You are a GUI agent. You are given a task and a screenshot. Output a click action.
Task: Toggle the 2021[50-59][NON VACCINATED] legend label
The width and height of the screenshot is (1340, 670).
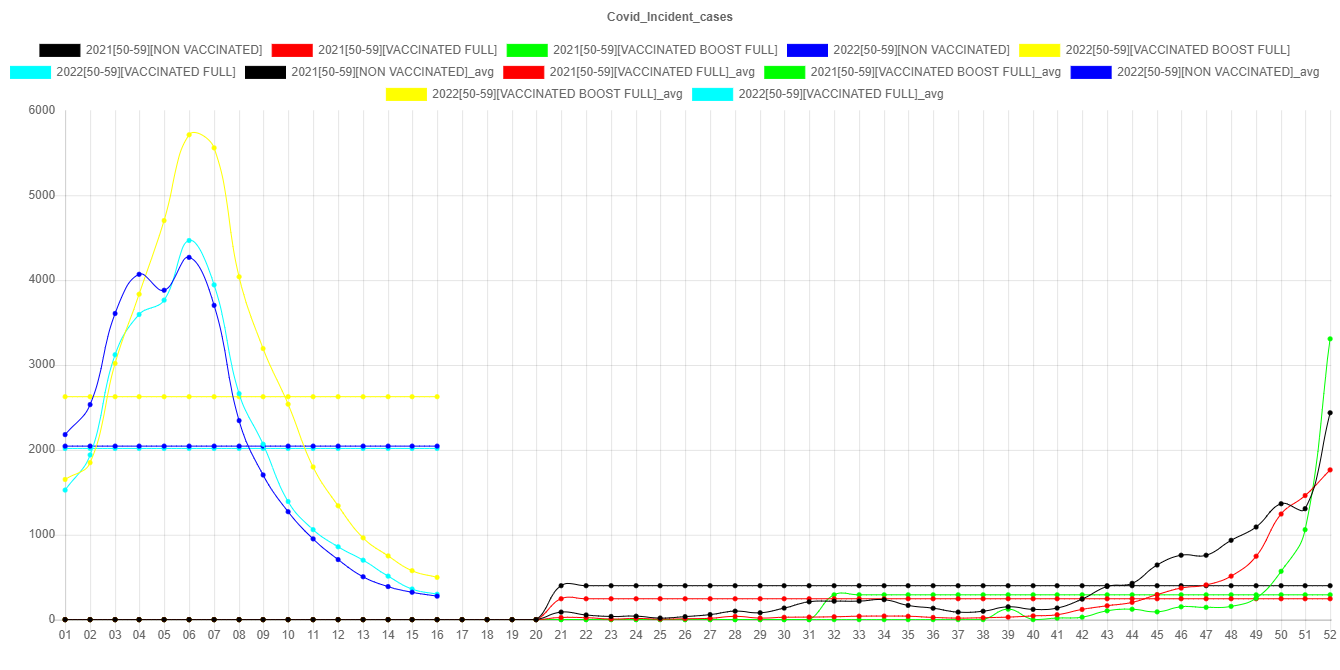pyautogui.click(x=174, y=50)
